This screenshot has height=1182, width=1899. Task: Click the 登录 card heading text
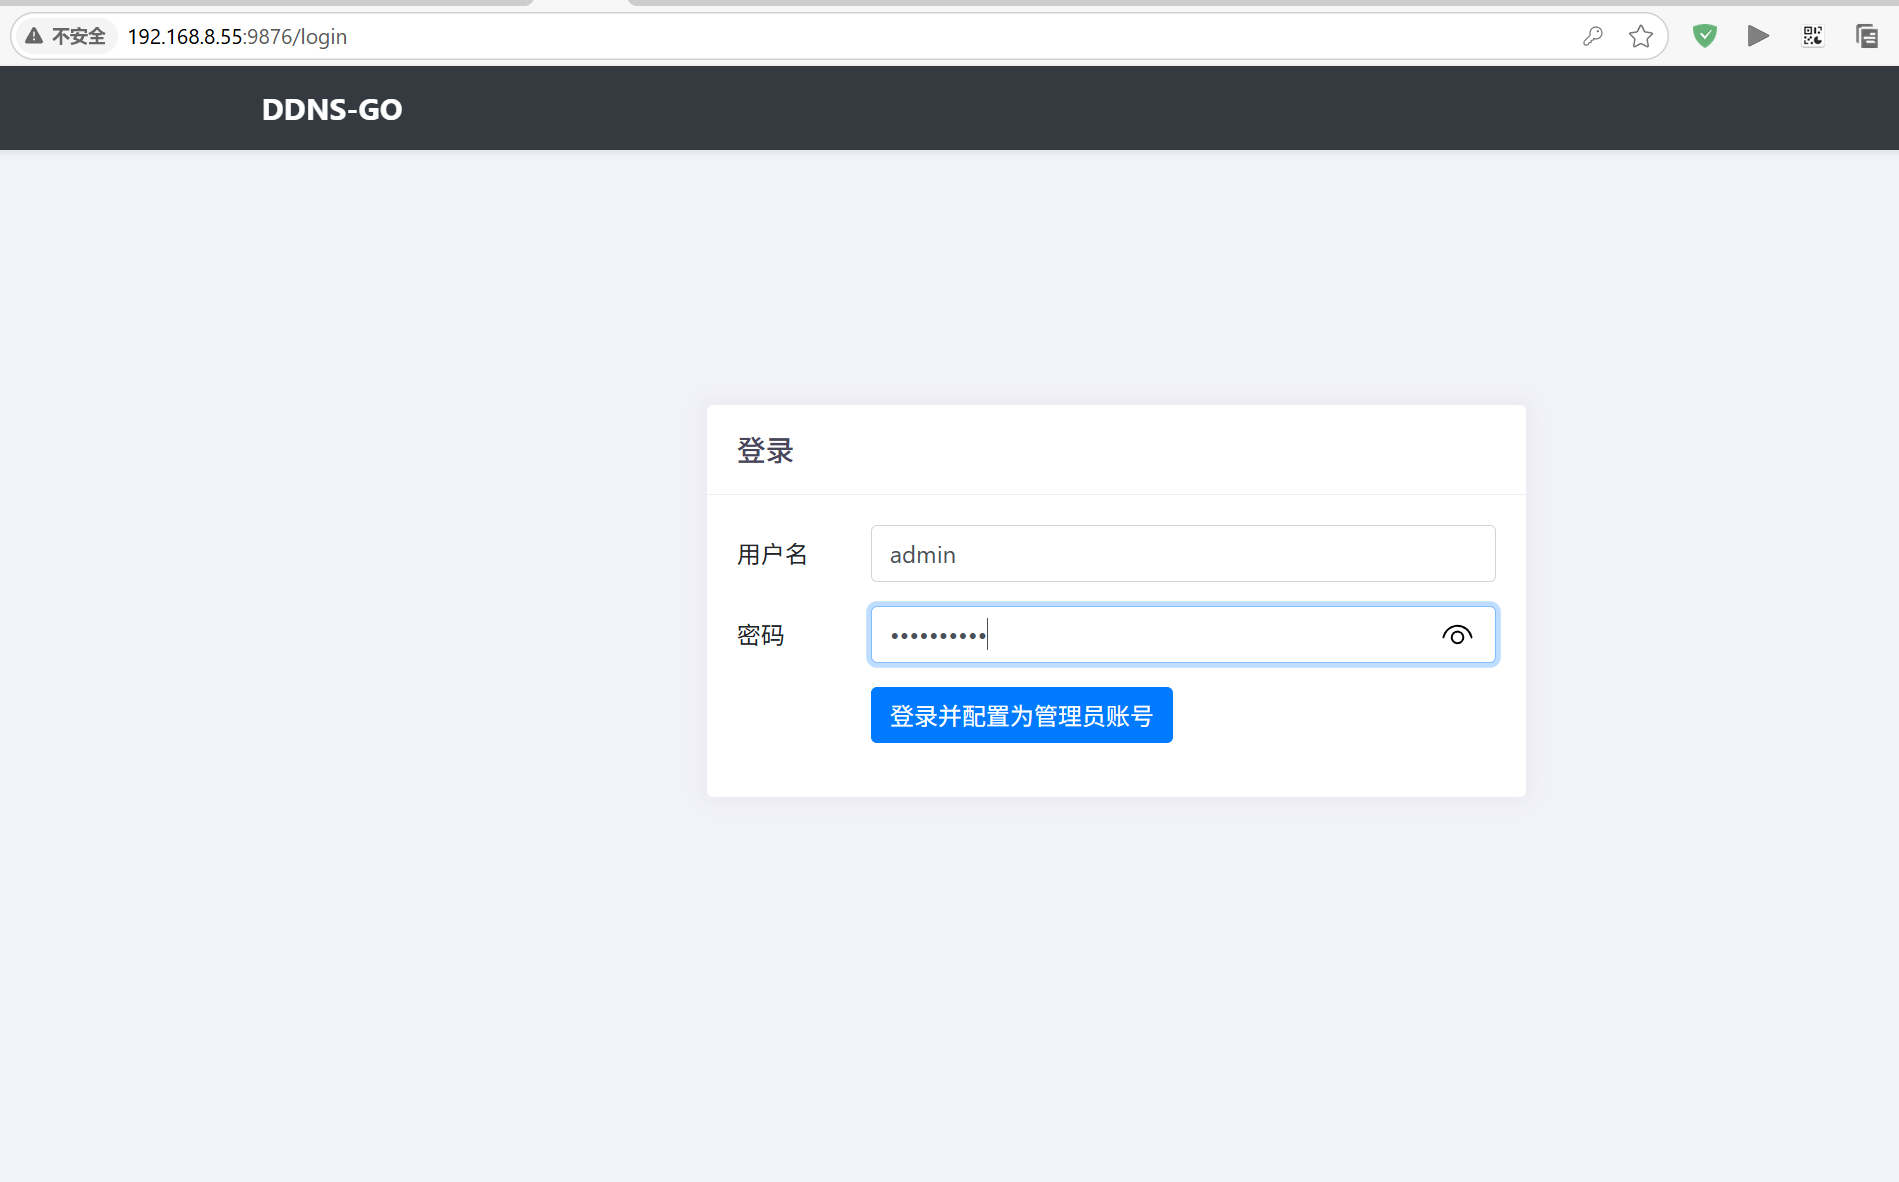coord(765,450)
